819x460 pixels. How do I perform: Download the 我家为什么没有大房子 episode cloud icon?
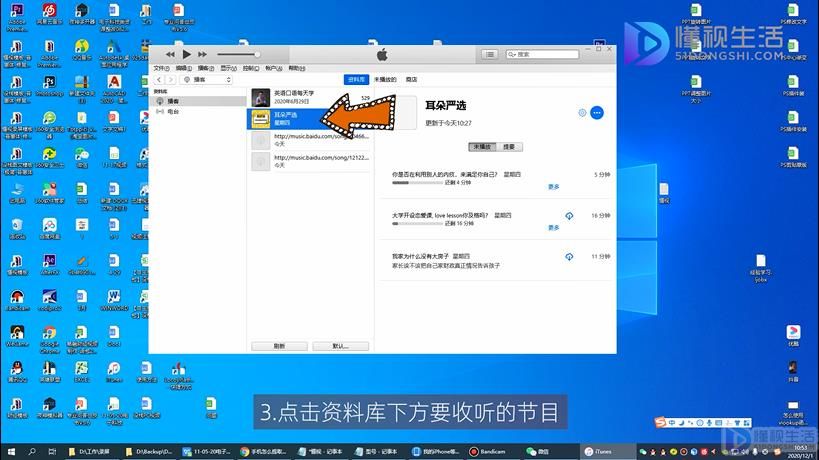tap(569, 257)
